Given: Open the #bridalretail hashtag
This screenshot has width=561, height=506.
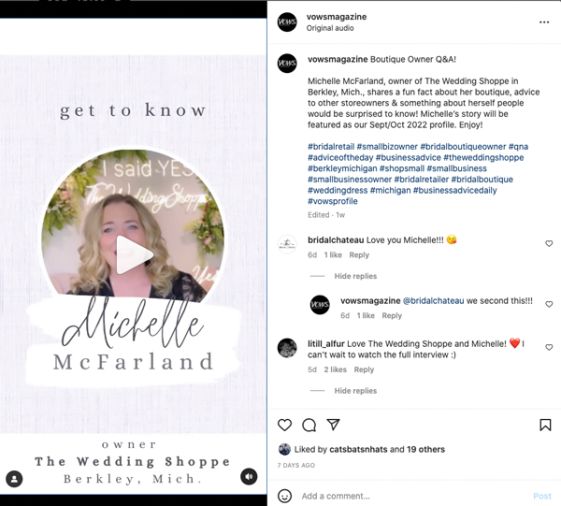Looking at the screenshot, I should pyautogui.click(x=331, y=147).
